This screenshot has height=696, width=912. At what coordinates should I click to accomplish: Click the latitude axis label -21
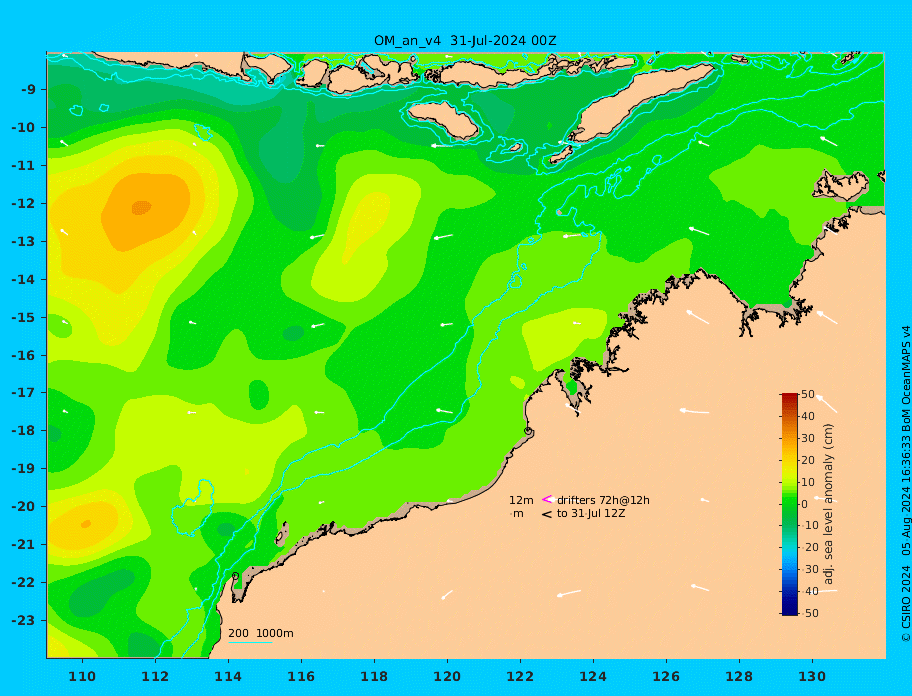coord(24,545)
